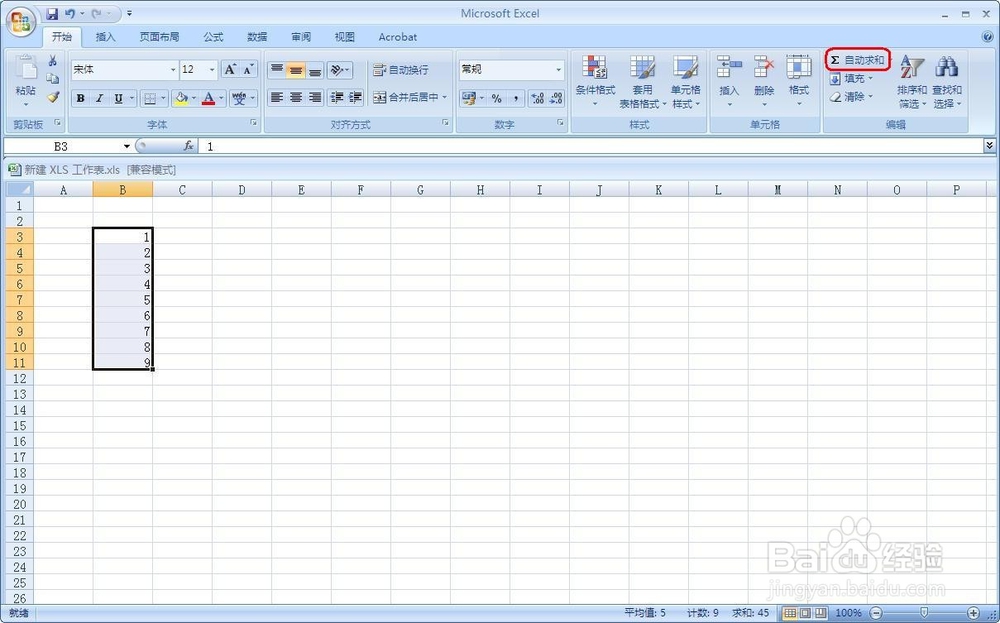
Task: Apply percent style
Action: tap(496, 98)
